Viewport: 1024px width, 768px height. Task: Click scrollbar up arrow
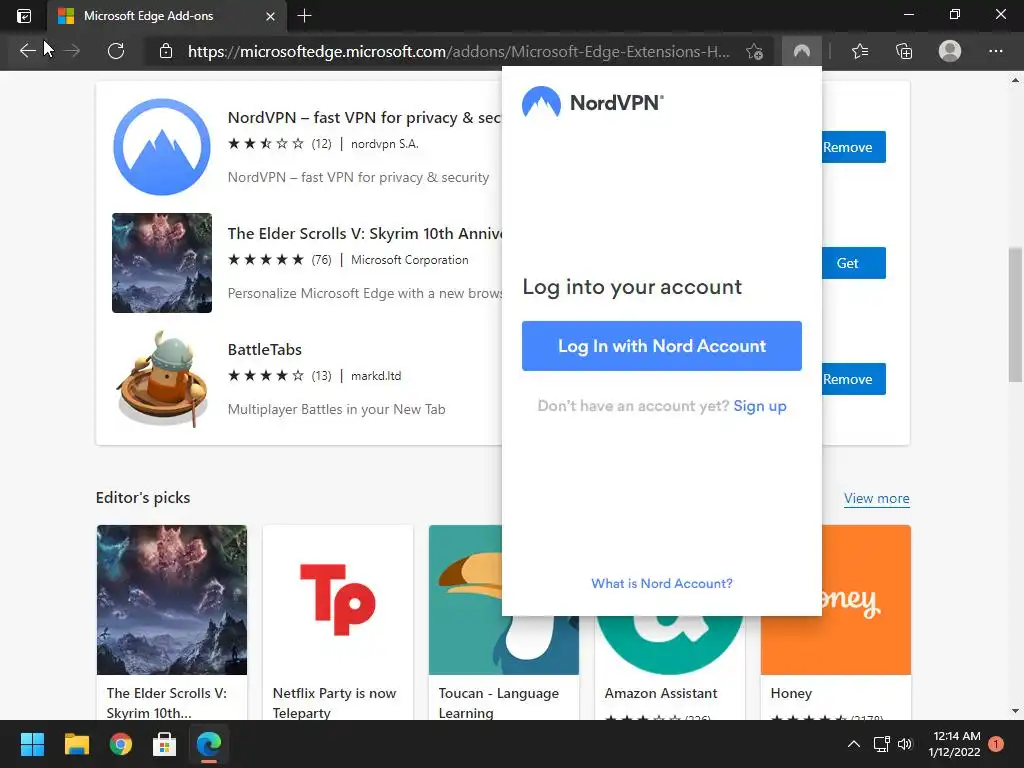1015,80
